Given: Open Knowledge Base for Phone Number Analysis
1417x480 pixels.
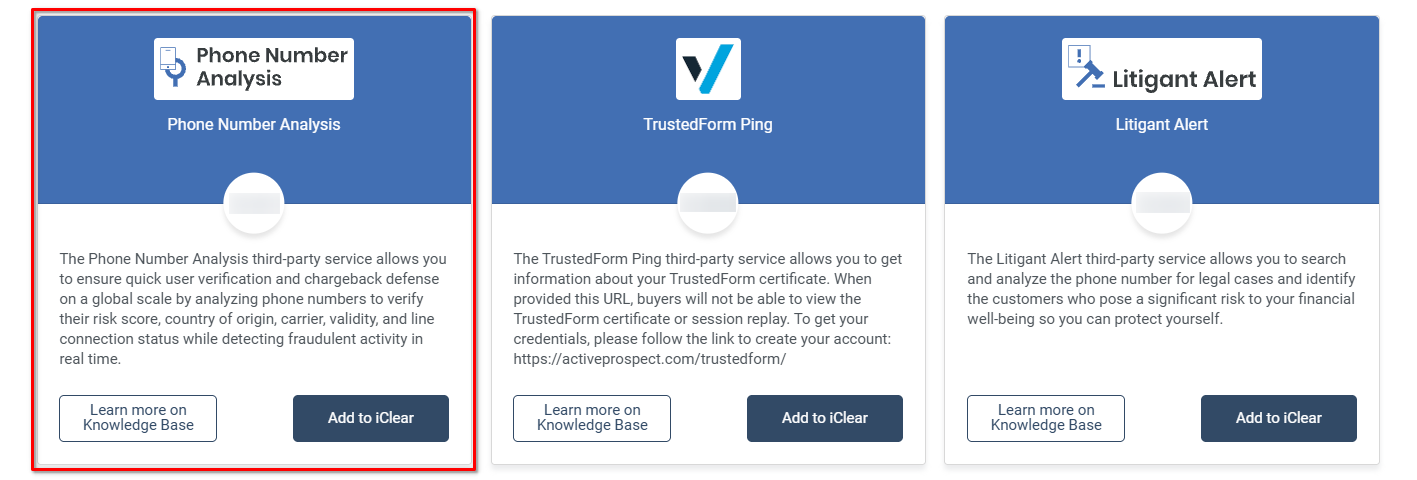Looking at the screenshot, I should click(x=138, y=418).
